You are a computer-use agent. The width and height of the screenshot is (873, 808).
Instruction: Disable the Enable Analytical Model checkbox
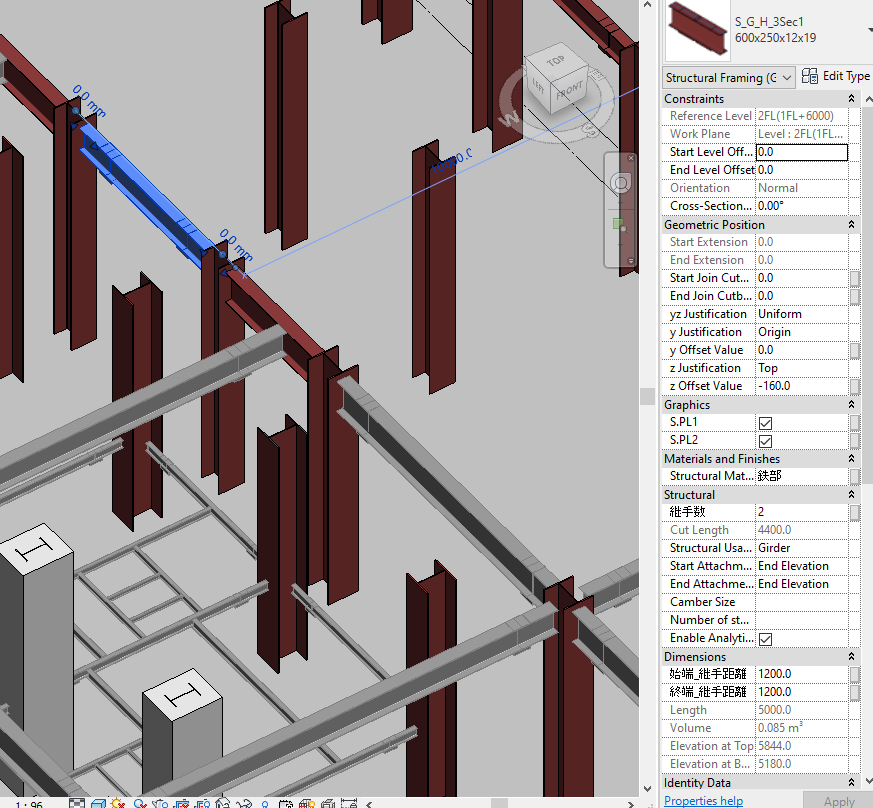pyautogui.click(x=765, y=638)
